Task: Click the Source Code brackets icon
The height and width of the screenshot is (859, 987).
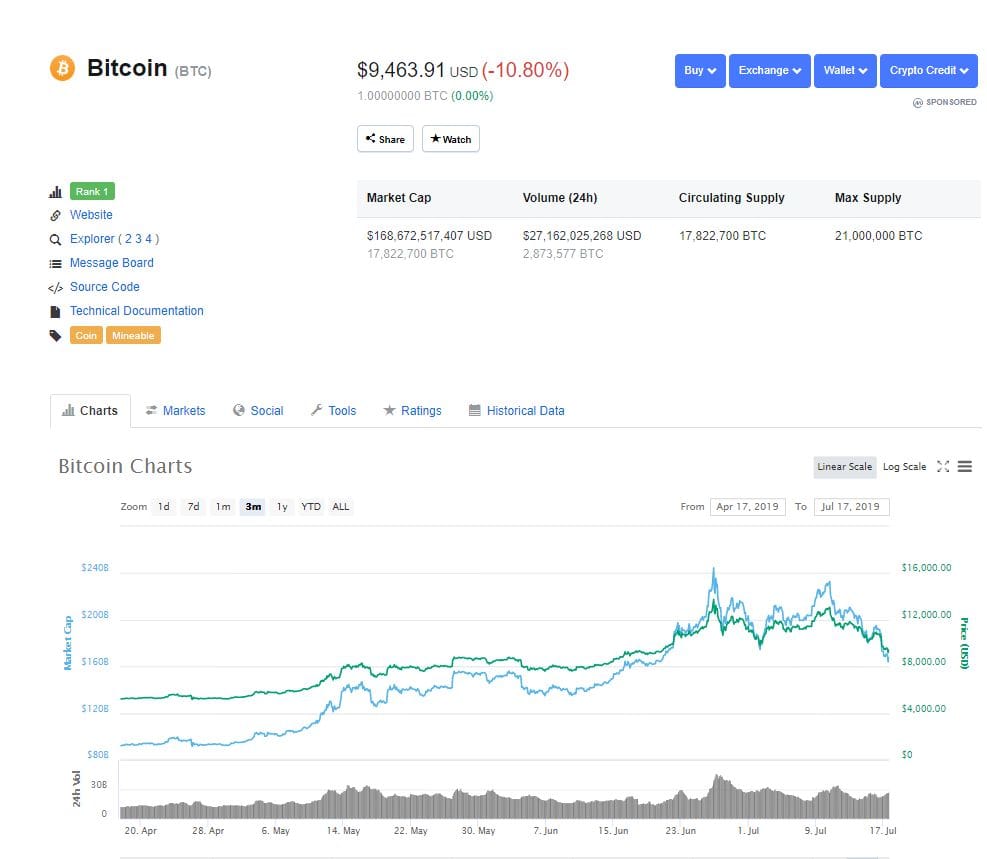Action: click(55, 287)
